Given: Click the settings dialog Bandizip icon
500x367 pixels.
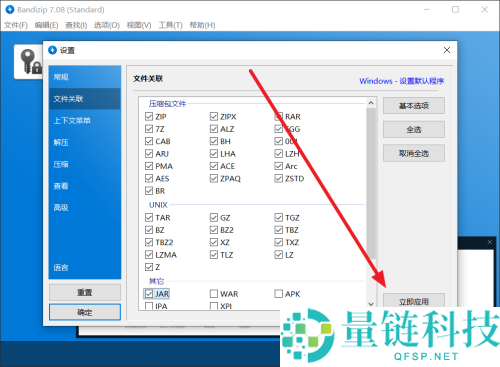Looking at the screenshot, I should tap(53, 50).
